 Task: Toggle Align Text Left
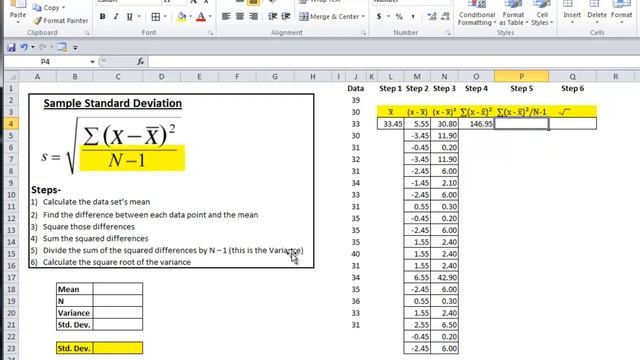click(x=226, y=16)
